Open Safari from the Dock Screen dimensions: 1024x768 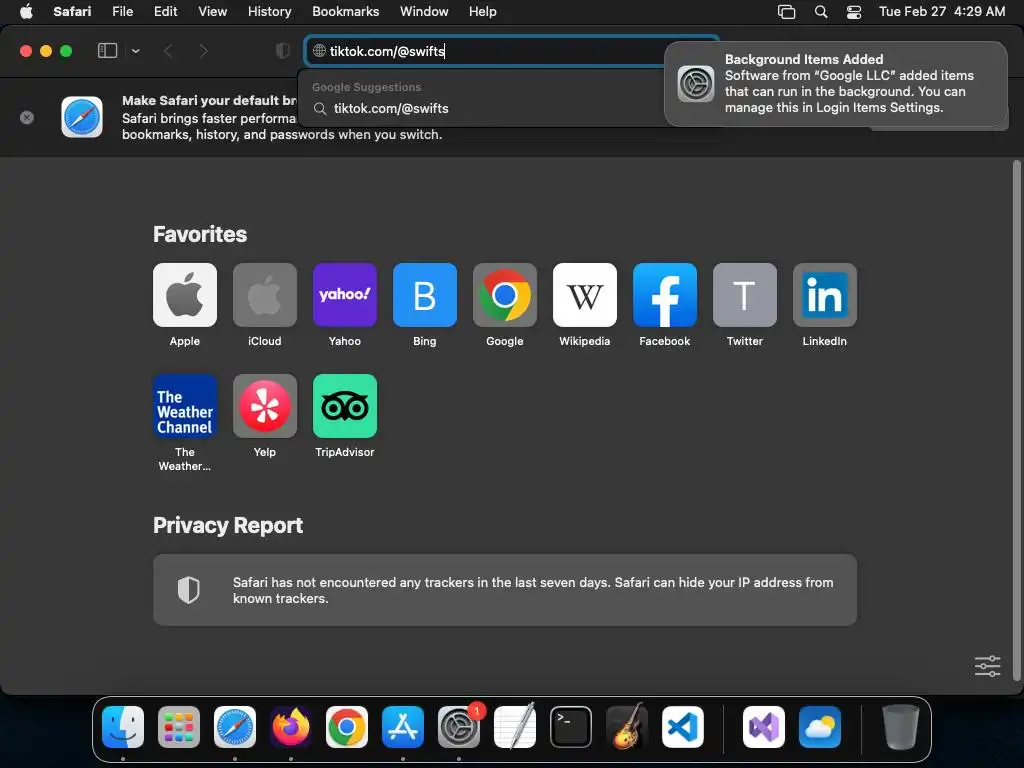tap(235, 727)
